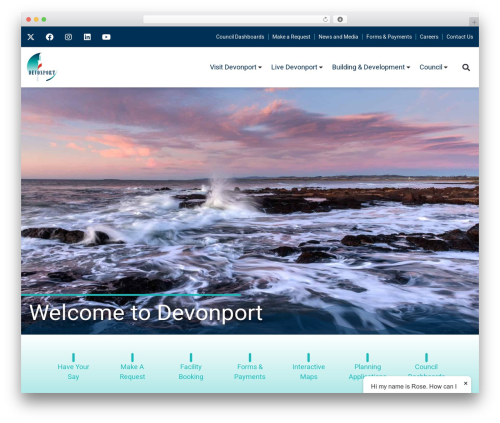Open a new browser tab with plus button
Viewport: 500px width, 423px height.
474,22
